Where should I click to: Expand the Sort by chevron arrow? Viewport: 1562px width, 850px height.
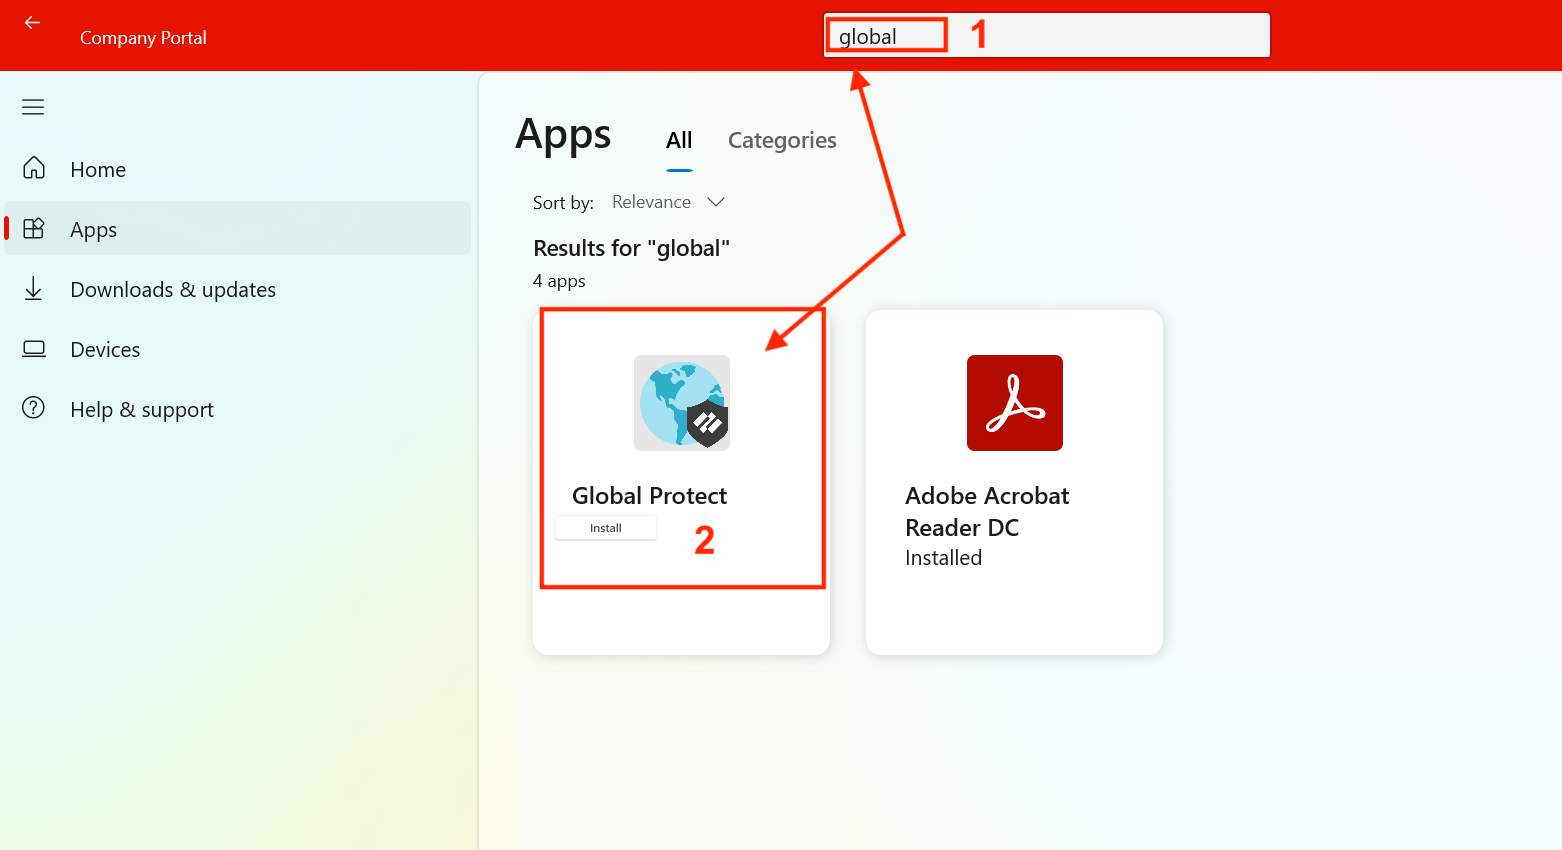[716, 202]
